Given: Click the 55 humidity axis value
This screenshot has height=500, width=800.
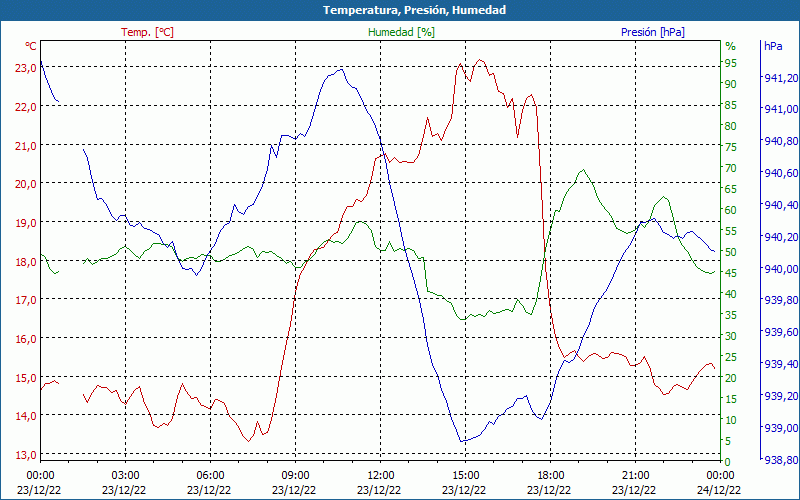Looking at the screenshot, I should pyautogui.click(x=731, y=231).
